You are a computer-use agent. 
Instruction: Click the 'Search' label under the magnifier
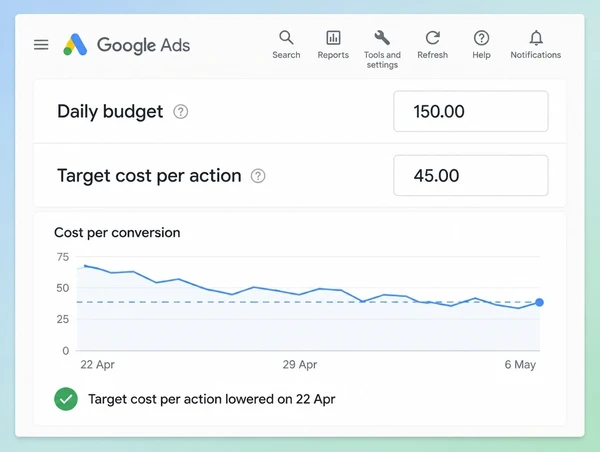286,55
